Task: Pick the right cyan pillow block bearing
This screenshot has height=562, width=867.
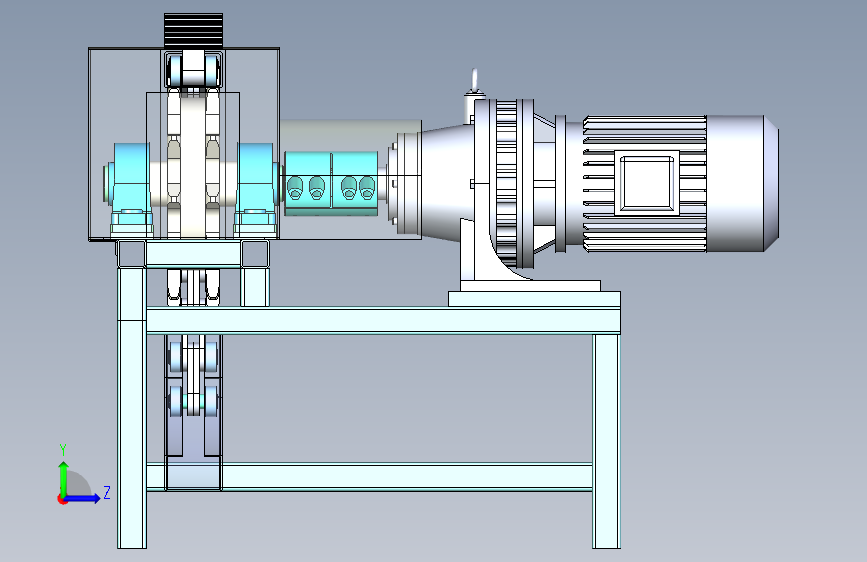Action: point(255,191)
